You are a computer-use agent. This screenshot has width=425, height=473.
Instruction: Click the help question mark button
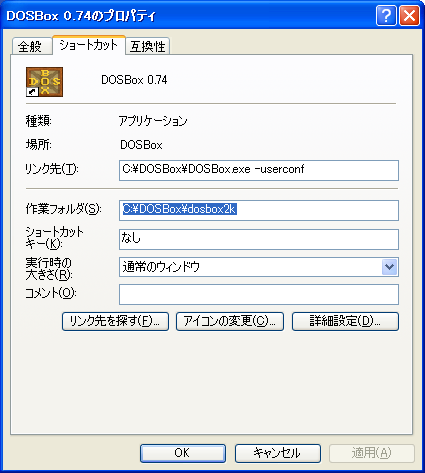(x=386, y=15)
